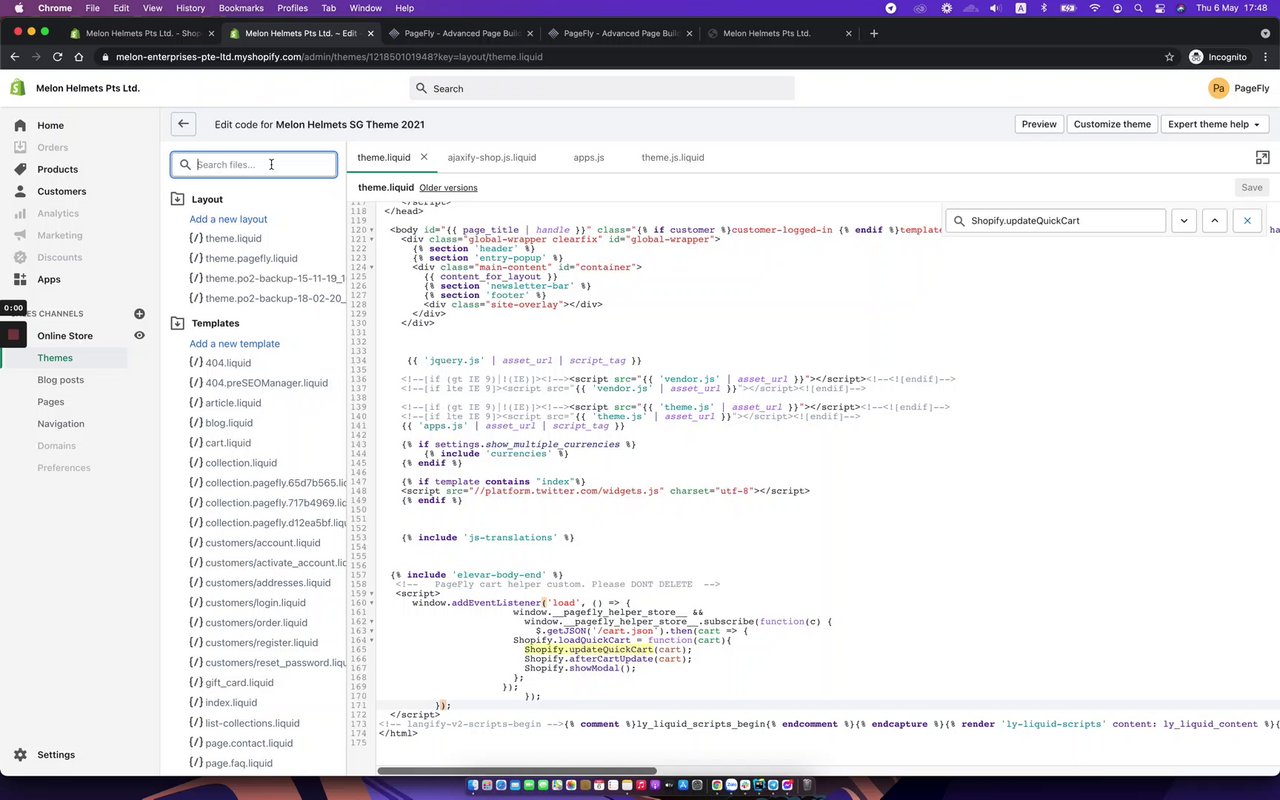Image resolution: width=1280 pixels, height=800 pixels.
Task: Switch to the ajaxify-shop.js.liquid tab
Action: click(492, 157)
